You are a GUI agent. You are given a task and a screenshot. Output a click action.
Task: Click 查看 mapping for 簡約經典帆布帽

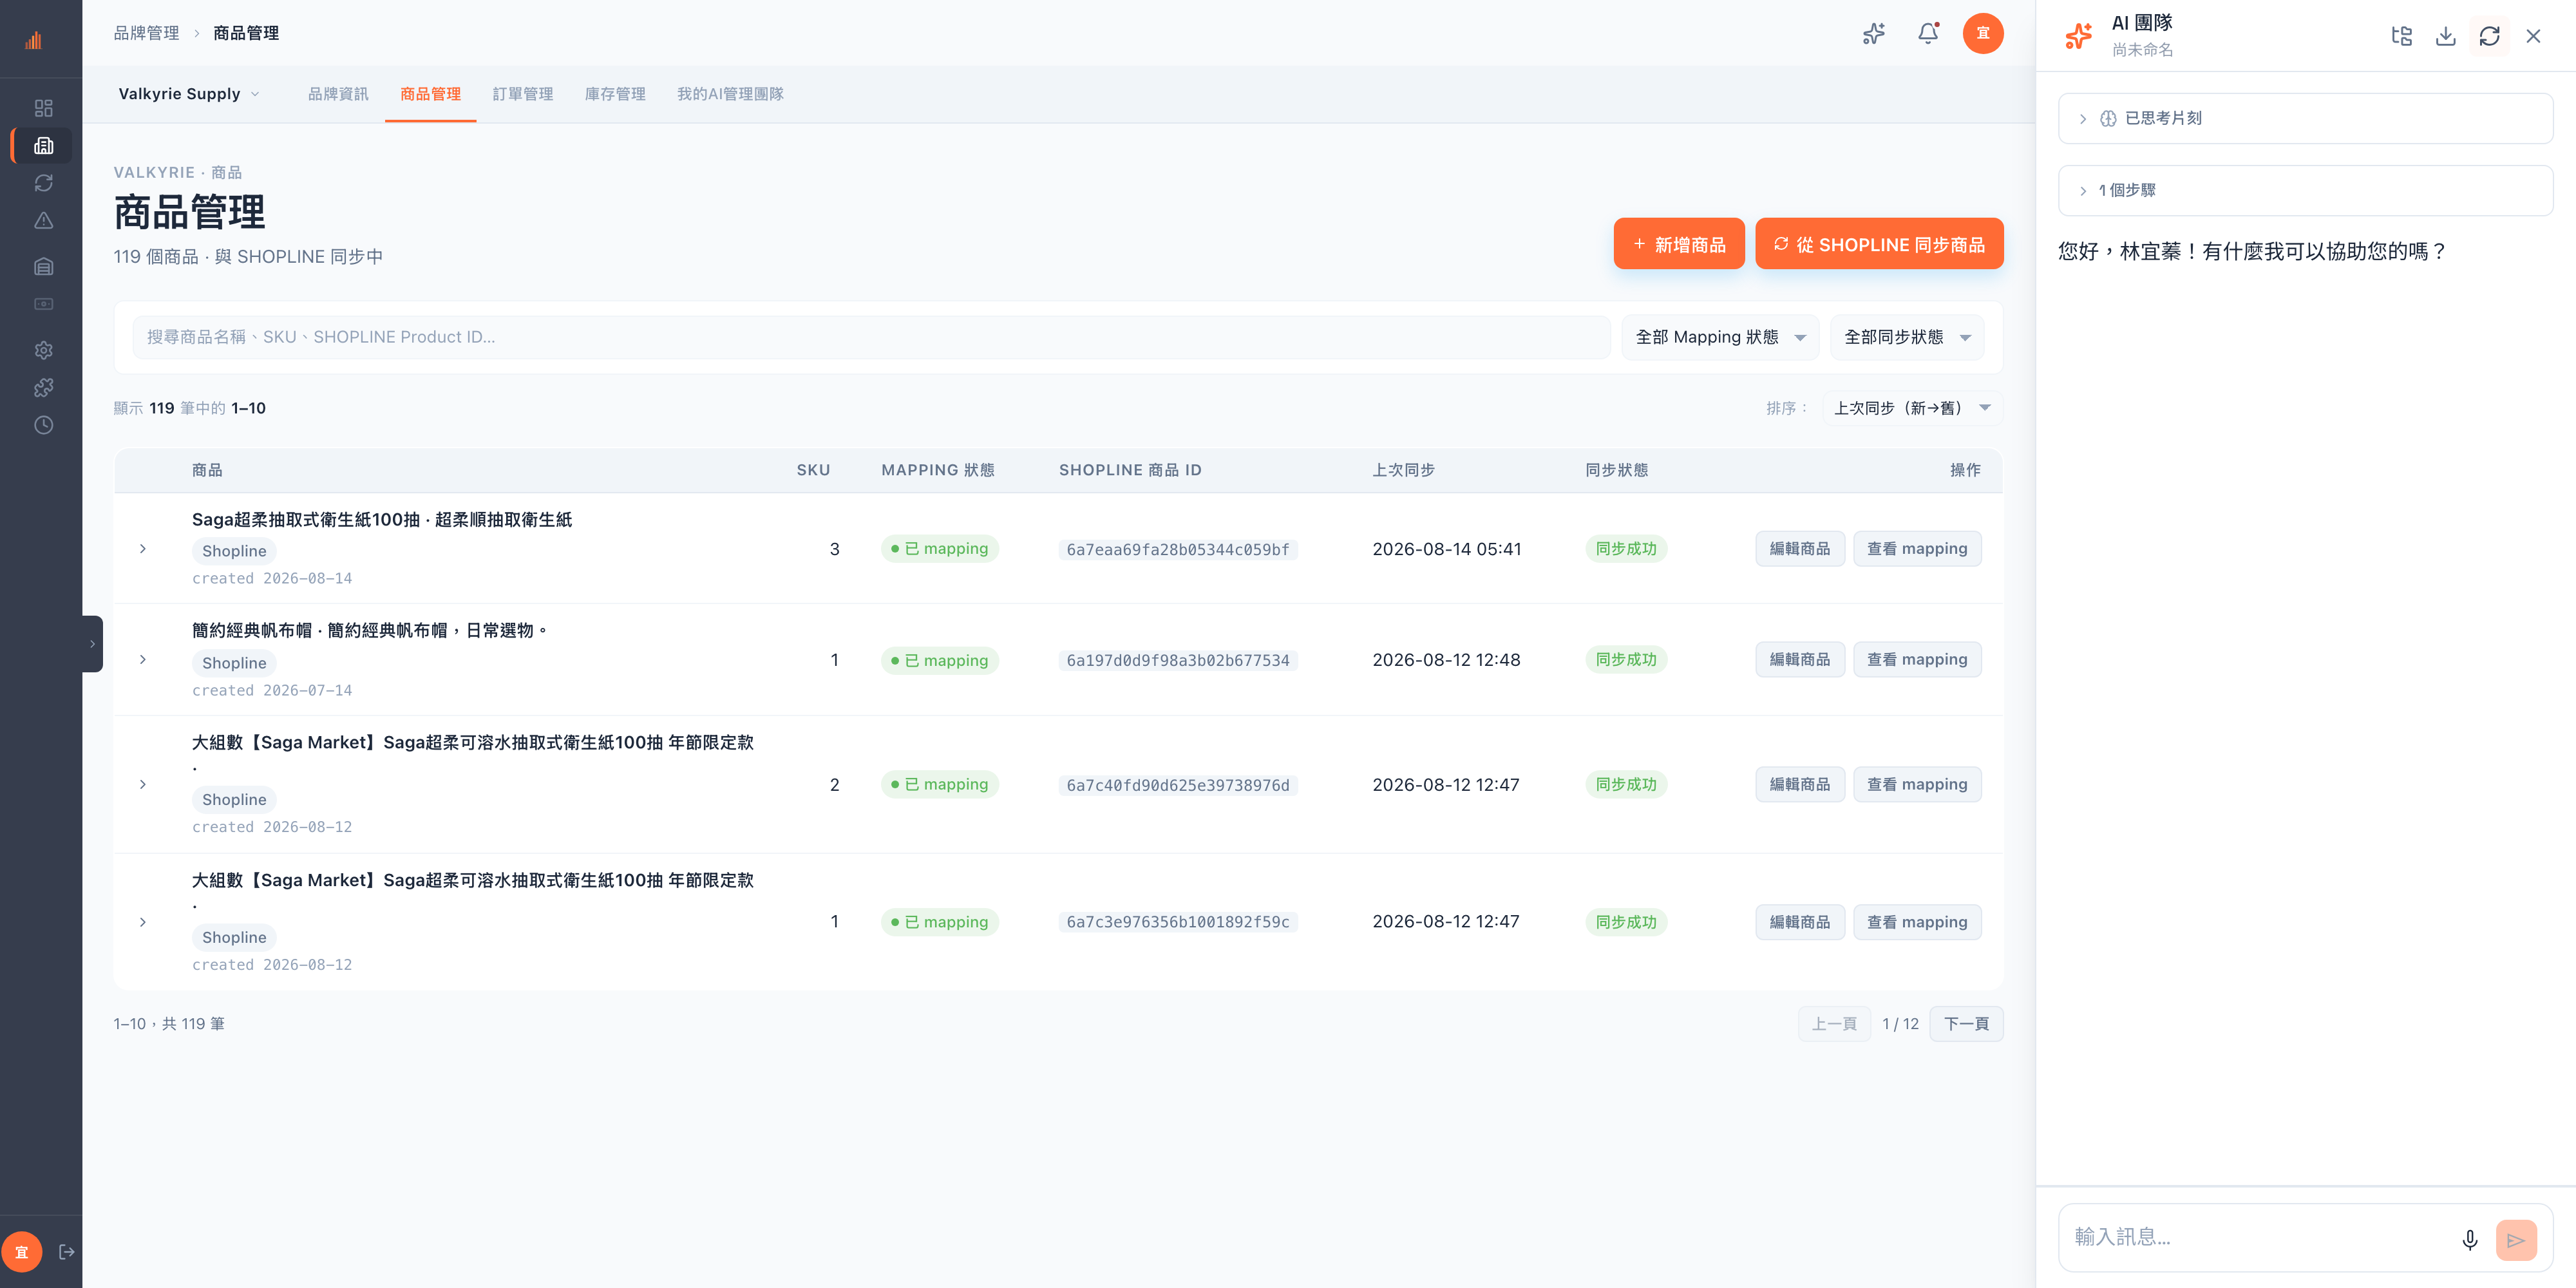[x=1917, y=660]
